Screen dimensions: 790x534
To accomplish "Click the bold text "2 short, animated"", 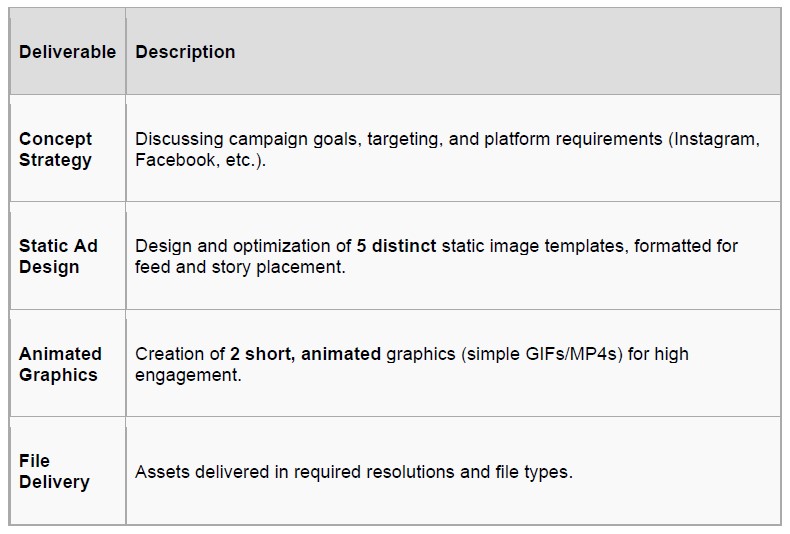I will [x=305, y=354].
